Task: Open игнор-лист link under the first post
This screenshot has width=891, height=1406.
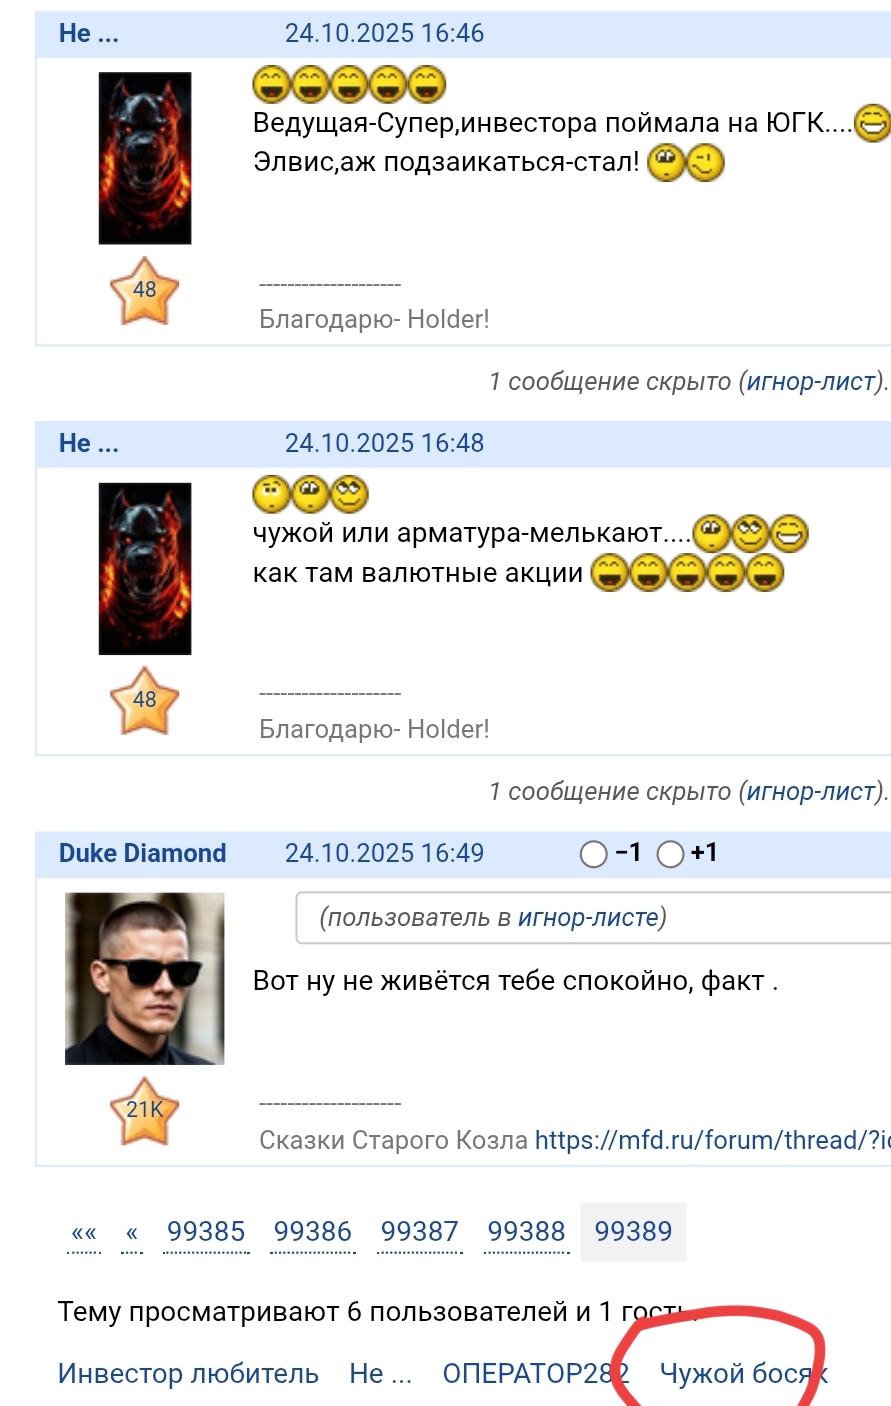Action: click(812, 381)
